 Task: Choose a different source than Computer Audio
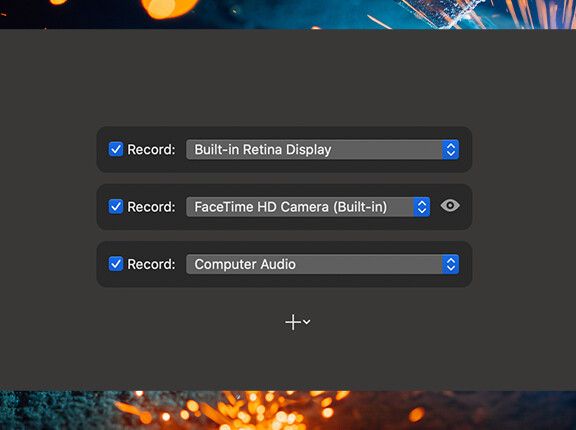(x=323, y=264)
